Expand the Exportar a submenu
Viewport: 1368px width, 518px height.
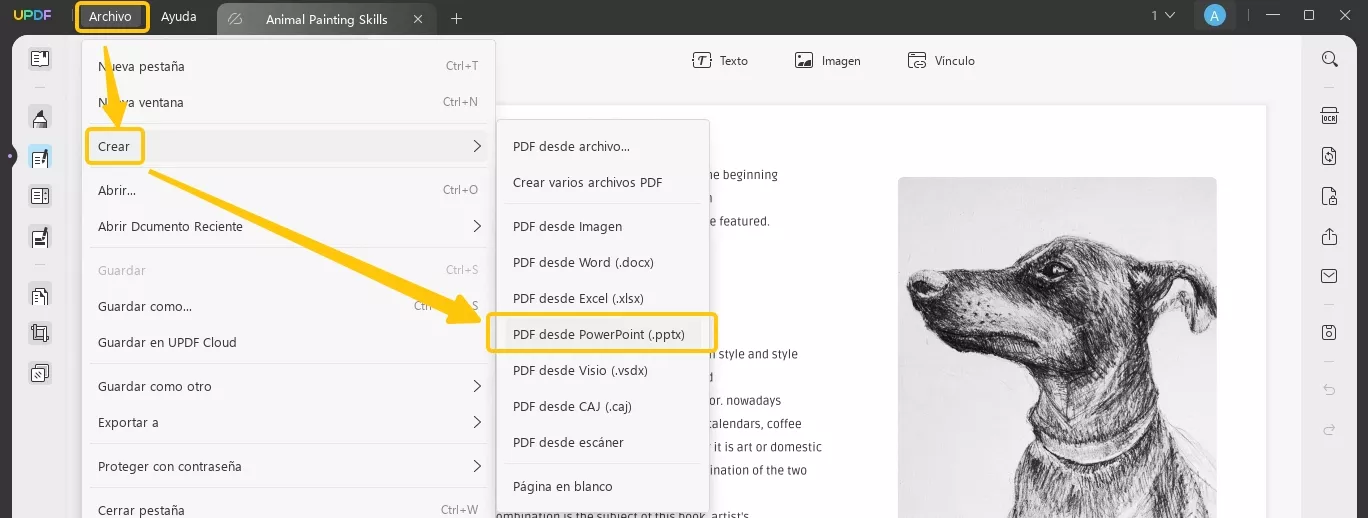click(x=288, y=422)
